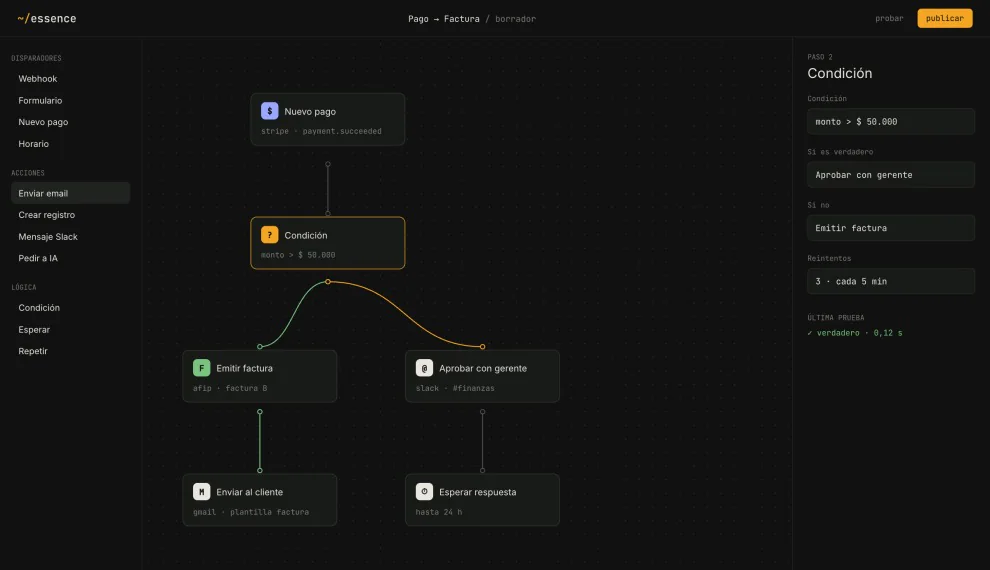Click input connector above Emitir factura node

pyautogui.click(x=259, y=347)
